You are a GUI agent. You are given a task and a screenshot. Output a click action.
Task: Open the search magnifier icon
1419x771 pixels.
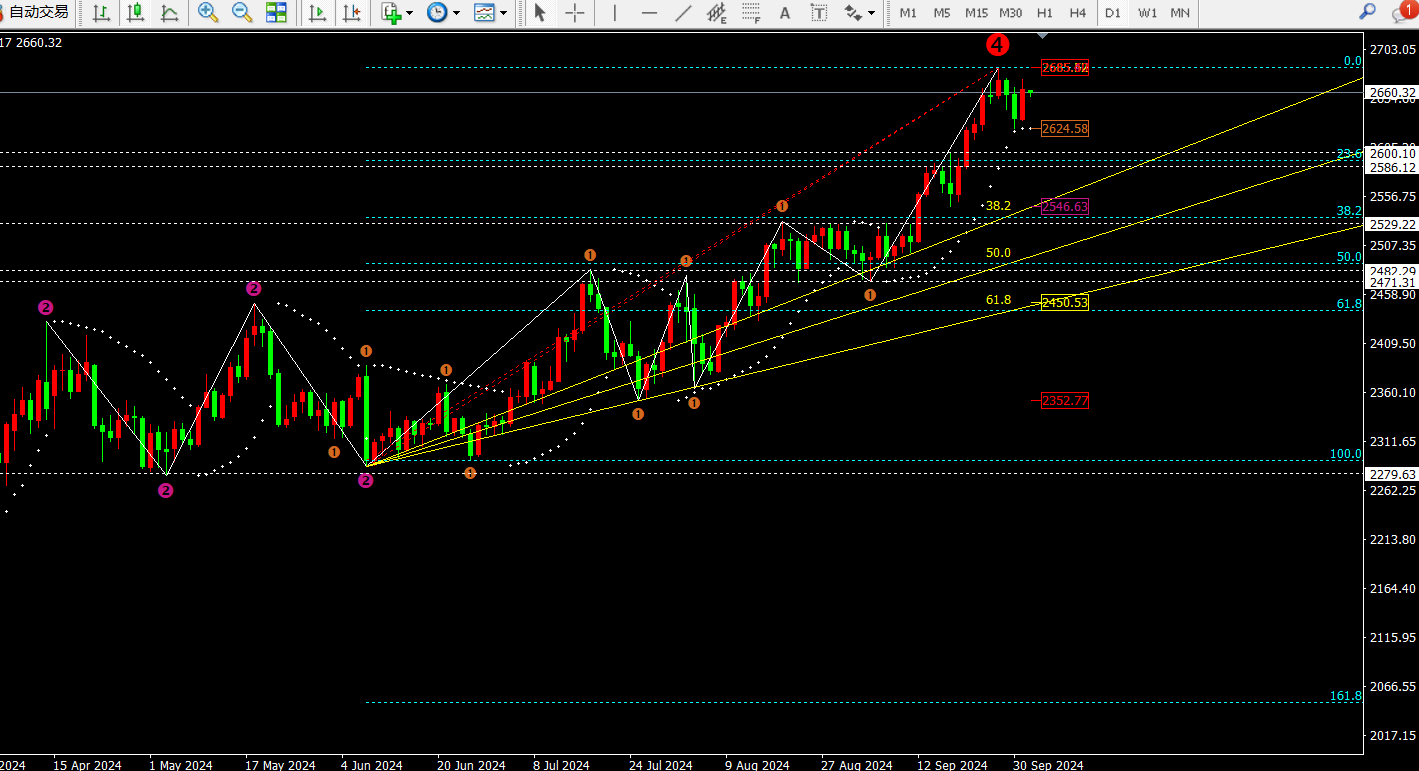coord(1367,12)
